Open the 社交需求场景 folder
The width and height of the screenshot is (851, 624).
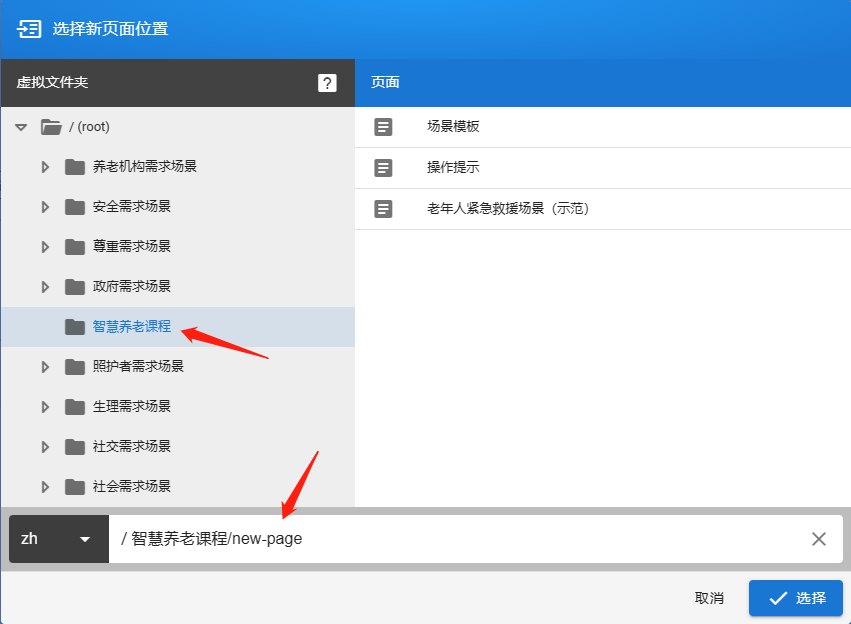[131, 447]
